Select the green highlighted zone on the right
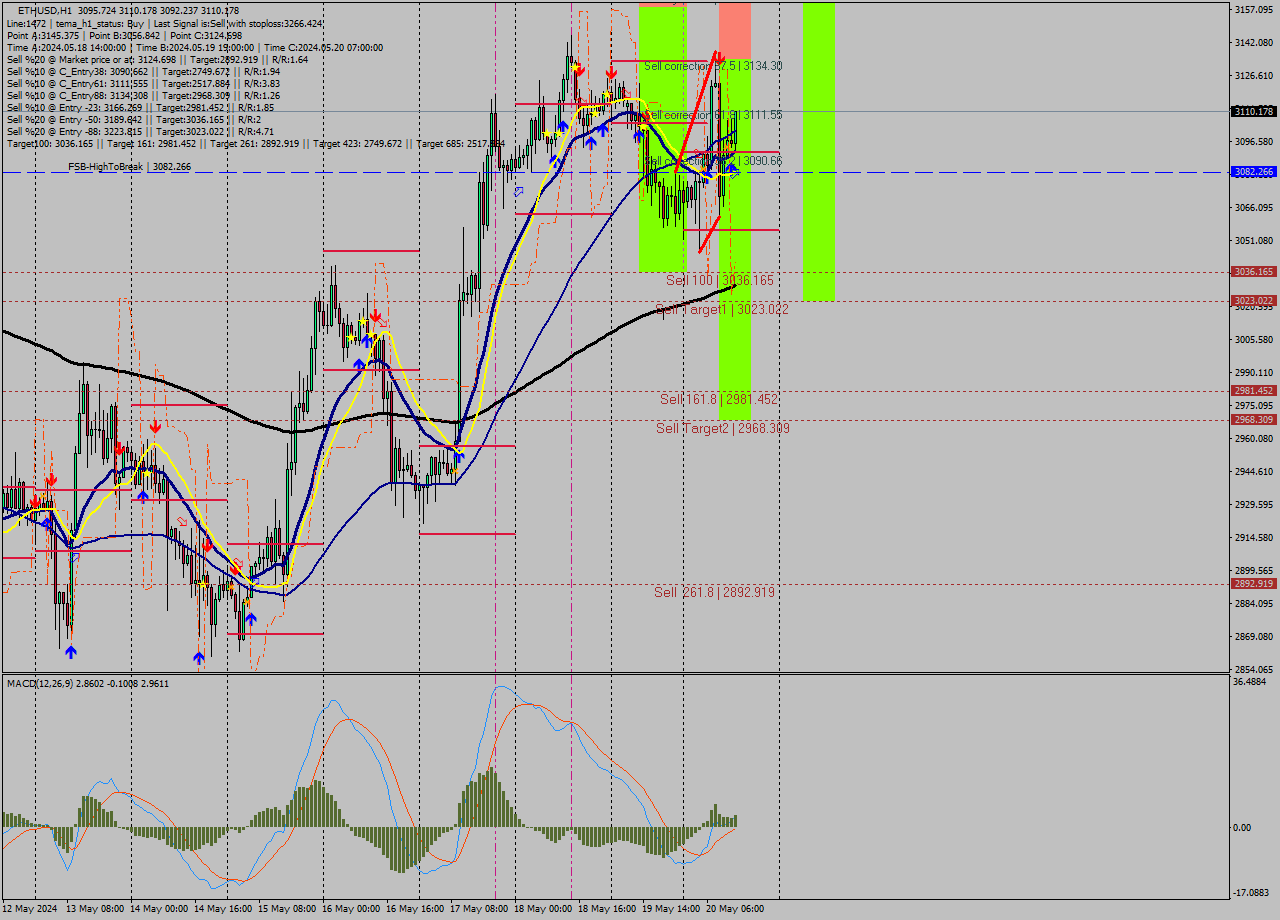The height and width of the screenshot is (920, 1280). pos(817,150)
